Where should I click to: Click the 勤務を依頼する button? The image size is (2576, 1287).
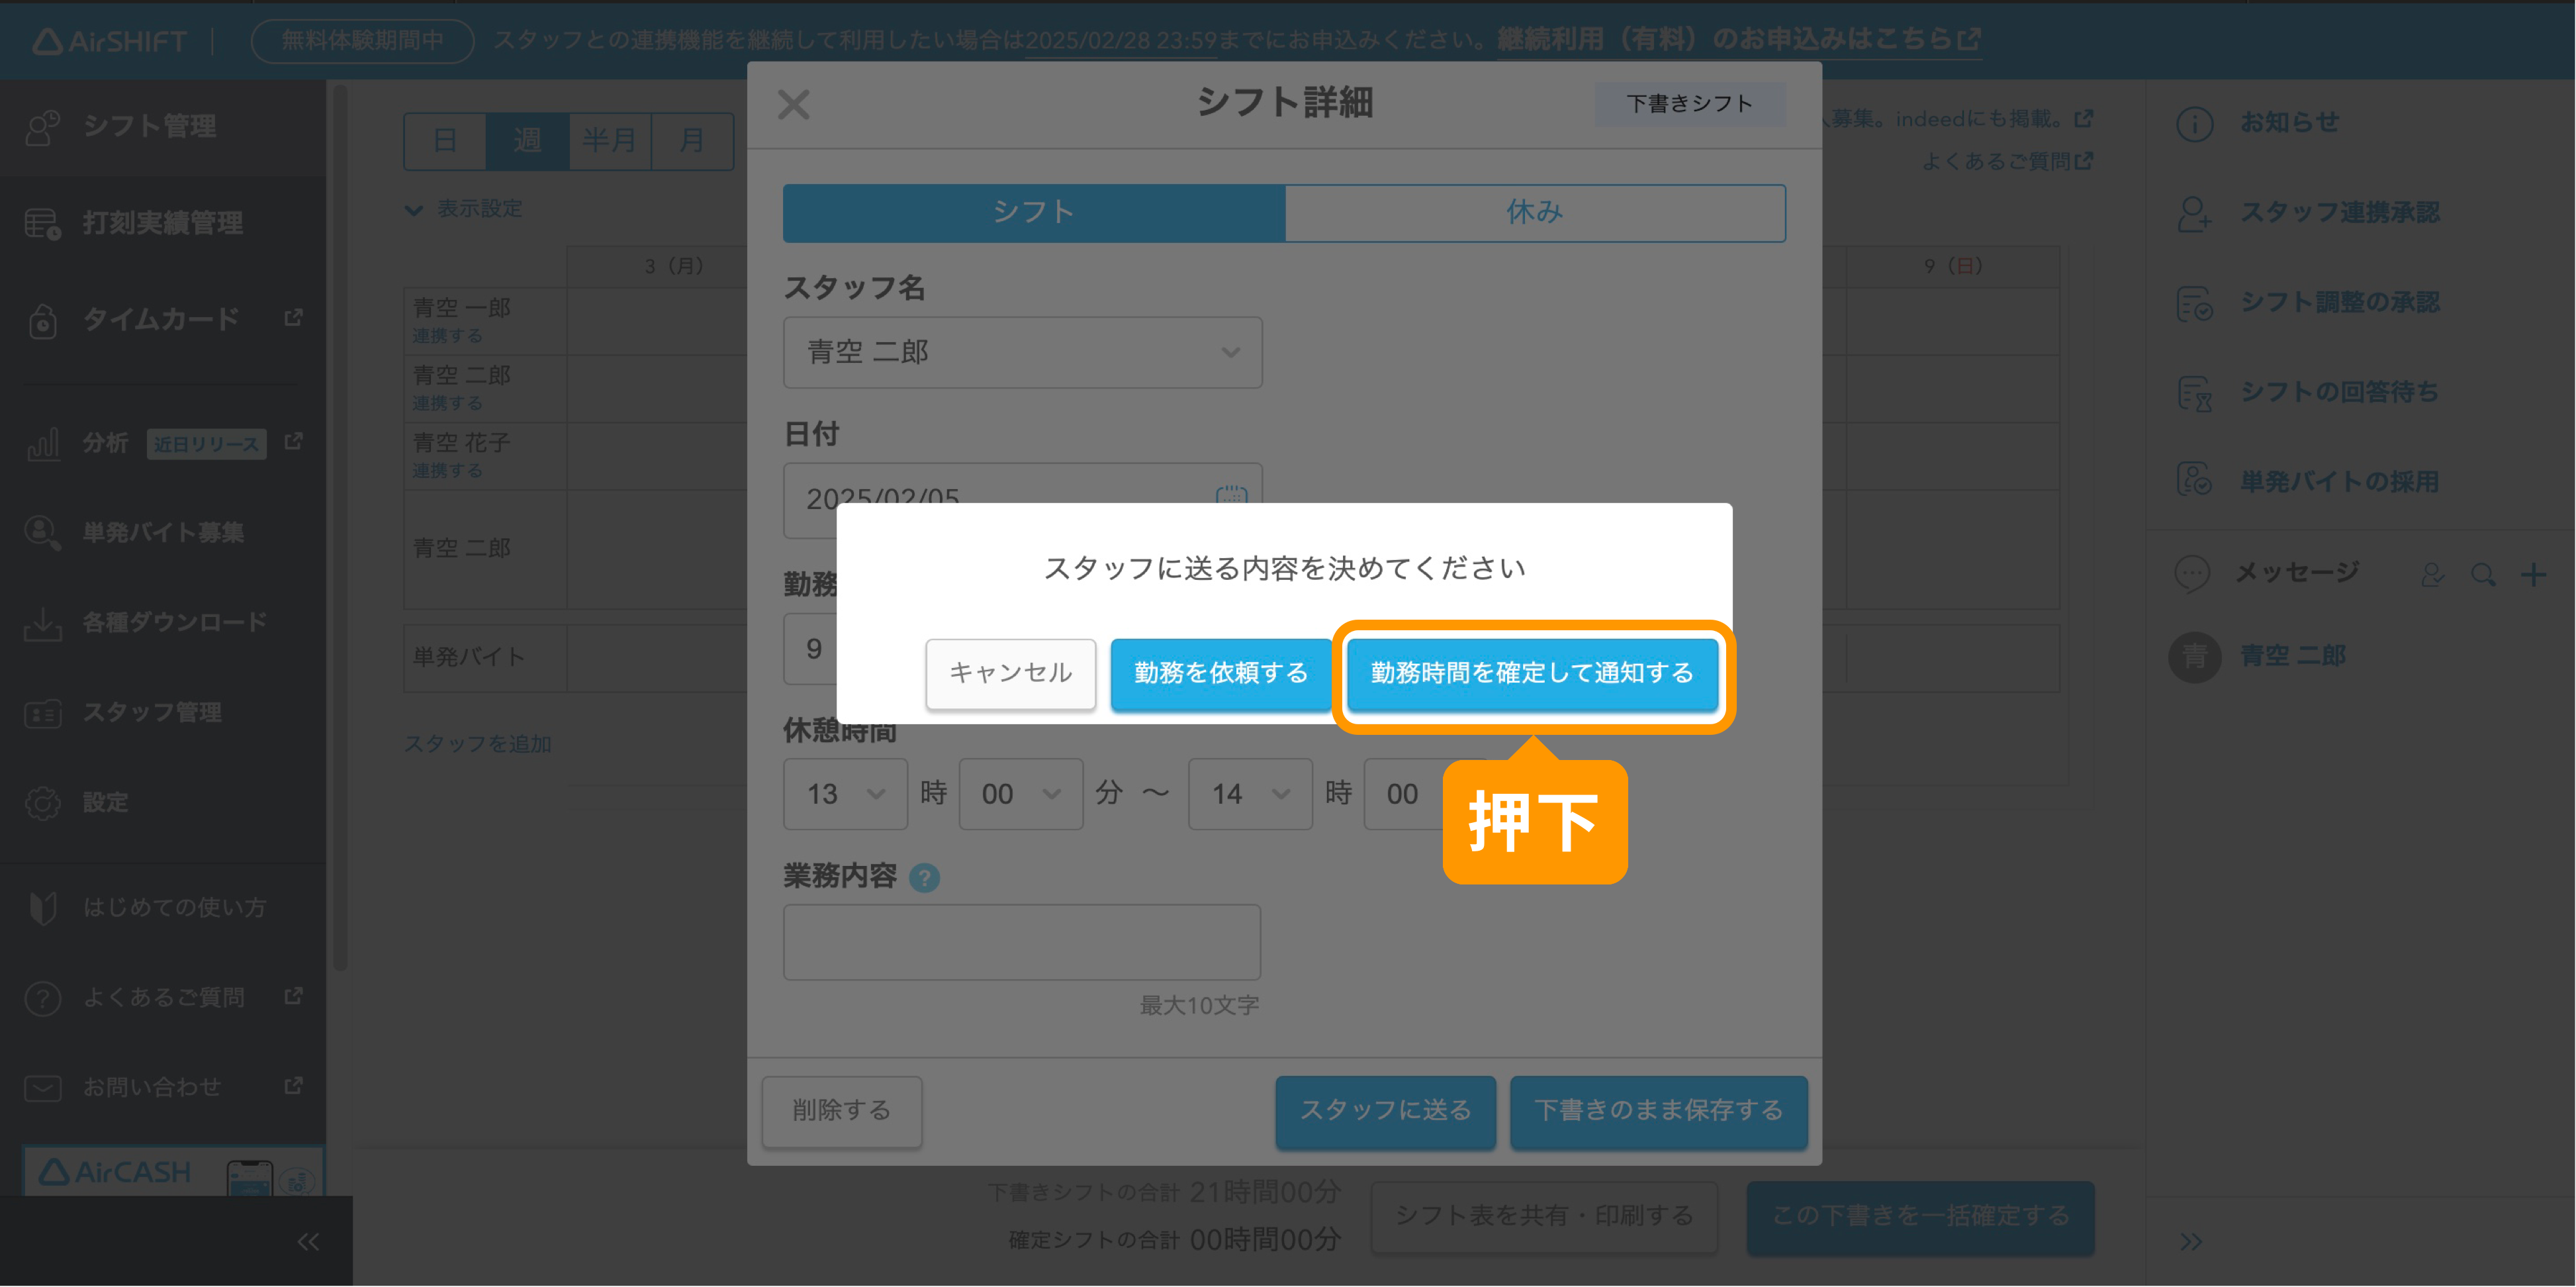pyautogui.click(x=1221, y=674)
